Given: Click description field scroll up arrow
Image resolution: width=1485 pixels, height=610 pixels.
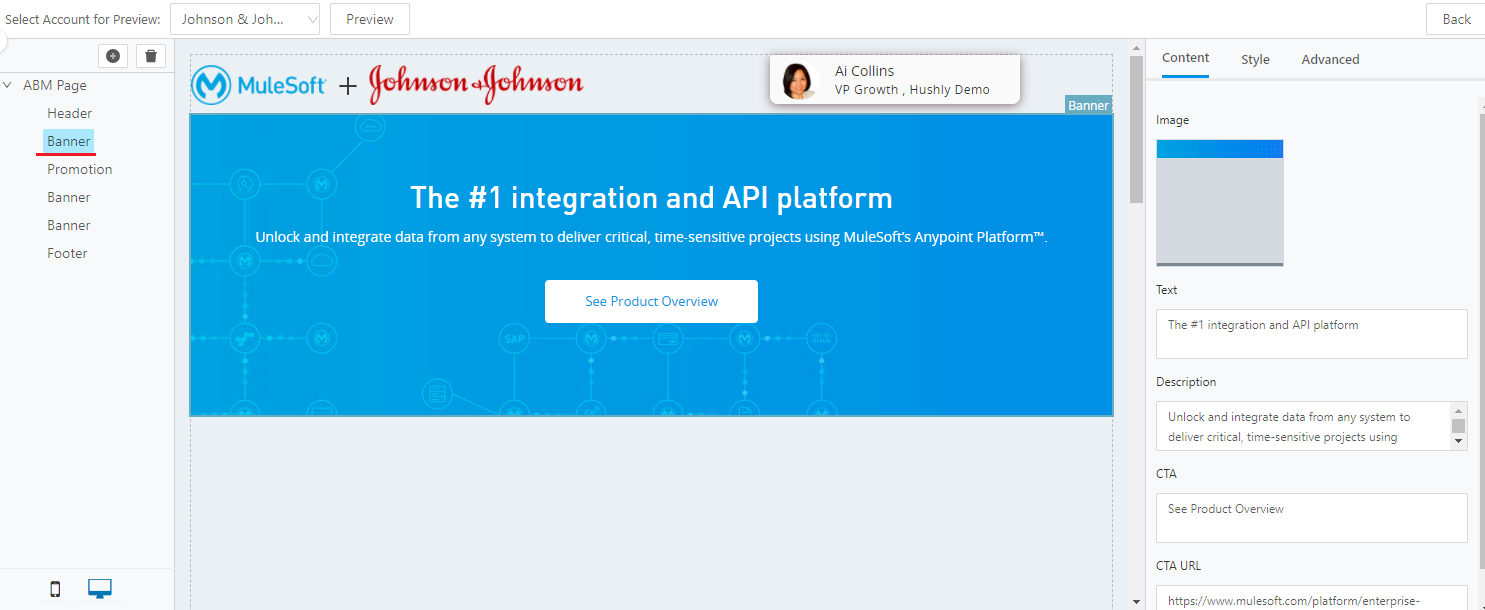Looking at the screenshot, I should tap(1458, 411).
